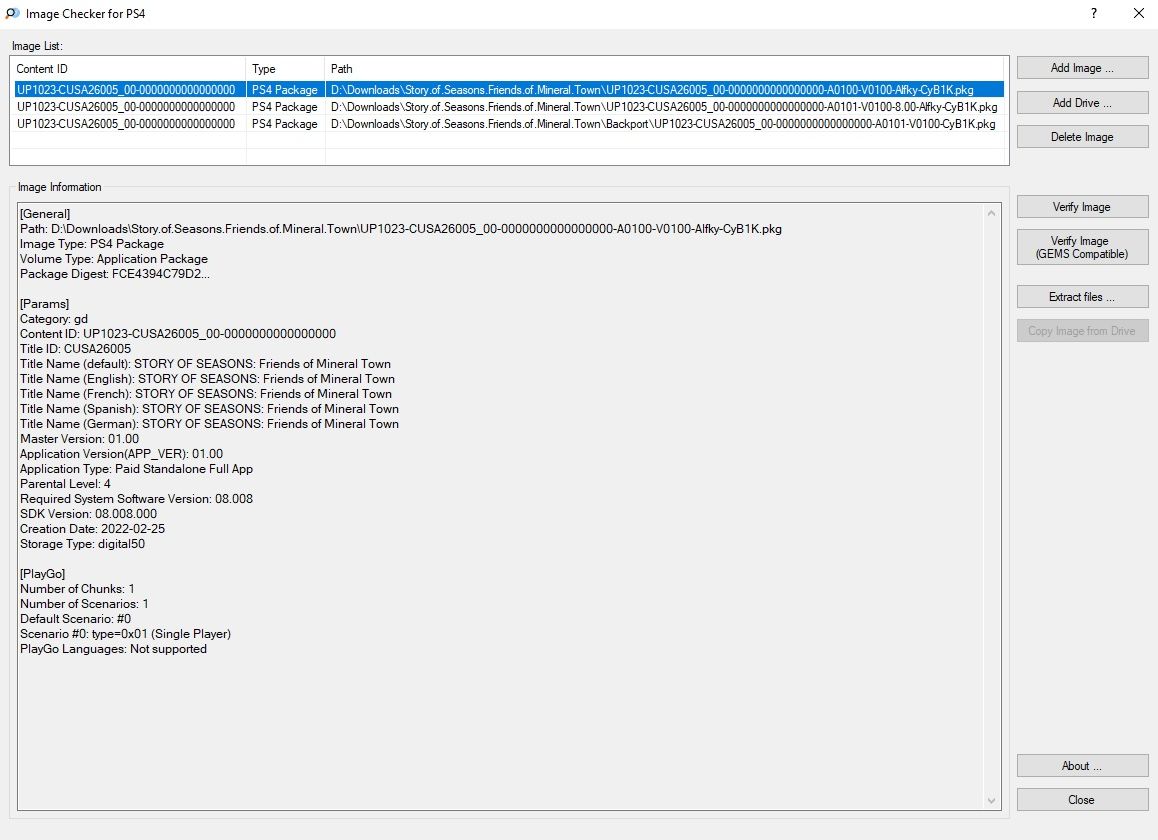Click the Master Version: 01.00 line

80,439
